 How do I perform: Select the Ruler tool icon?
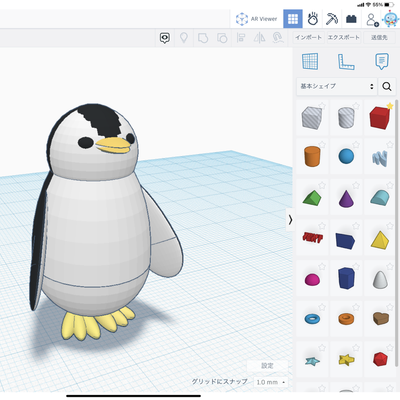346,62
